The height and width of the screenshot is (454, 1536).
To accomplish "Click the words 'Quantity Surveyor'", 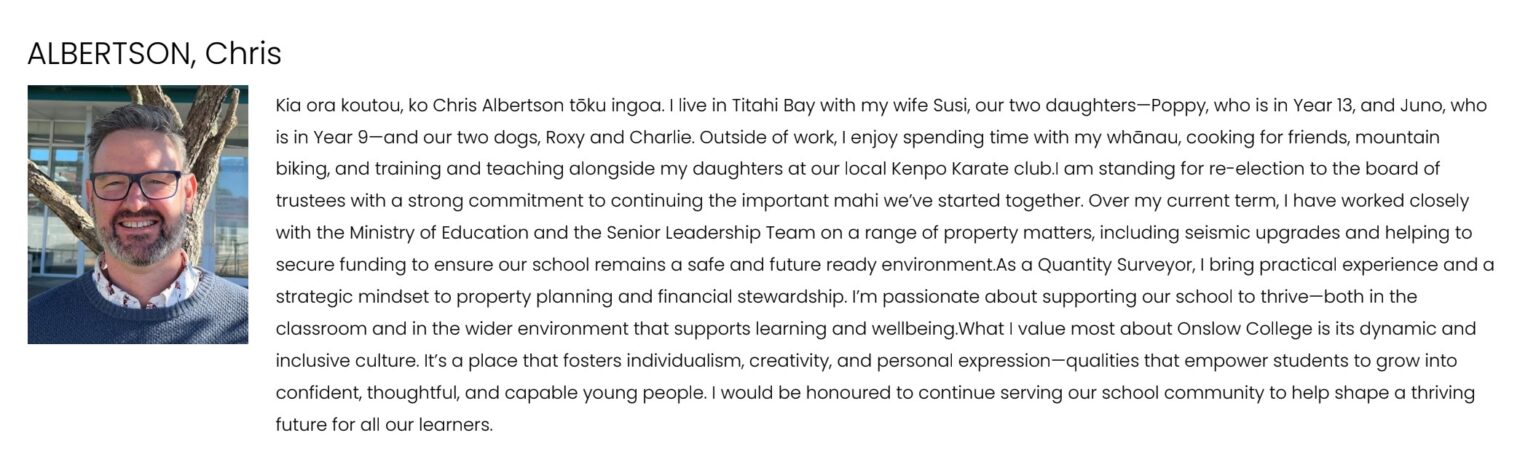I will pos(1112,265).
